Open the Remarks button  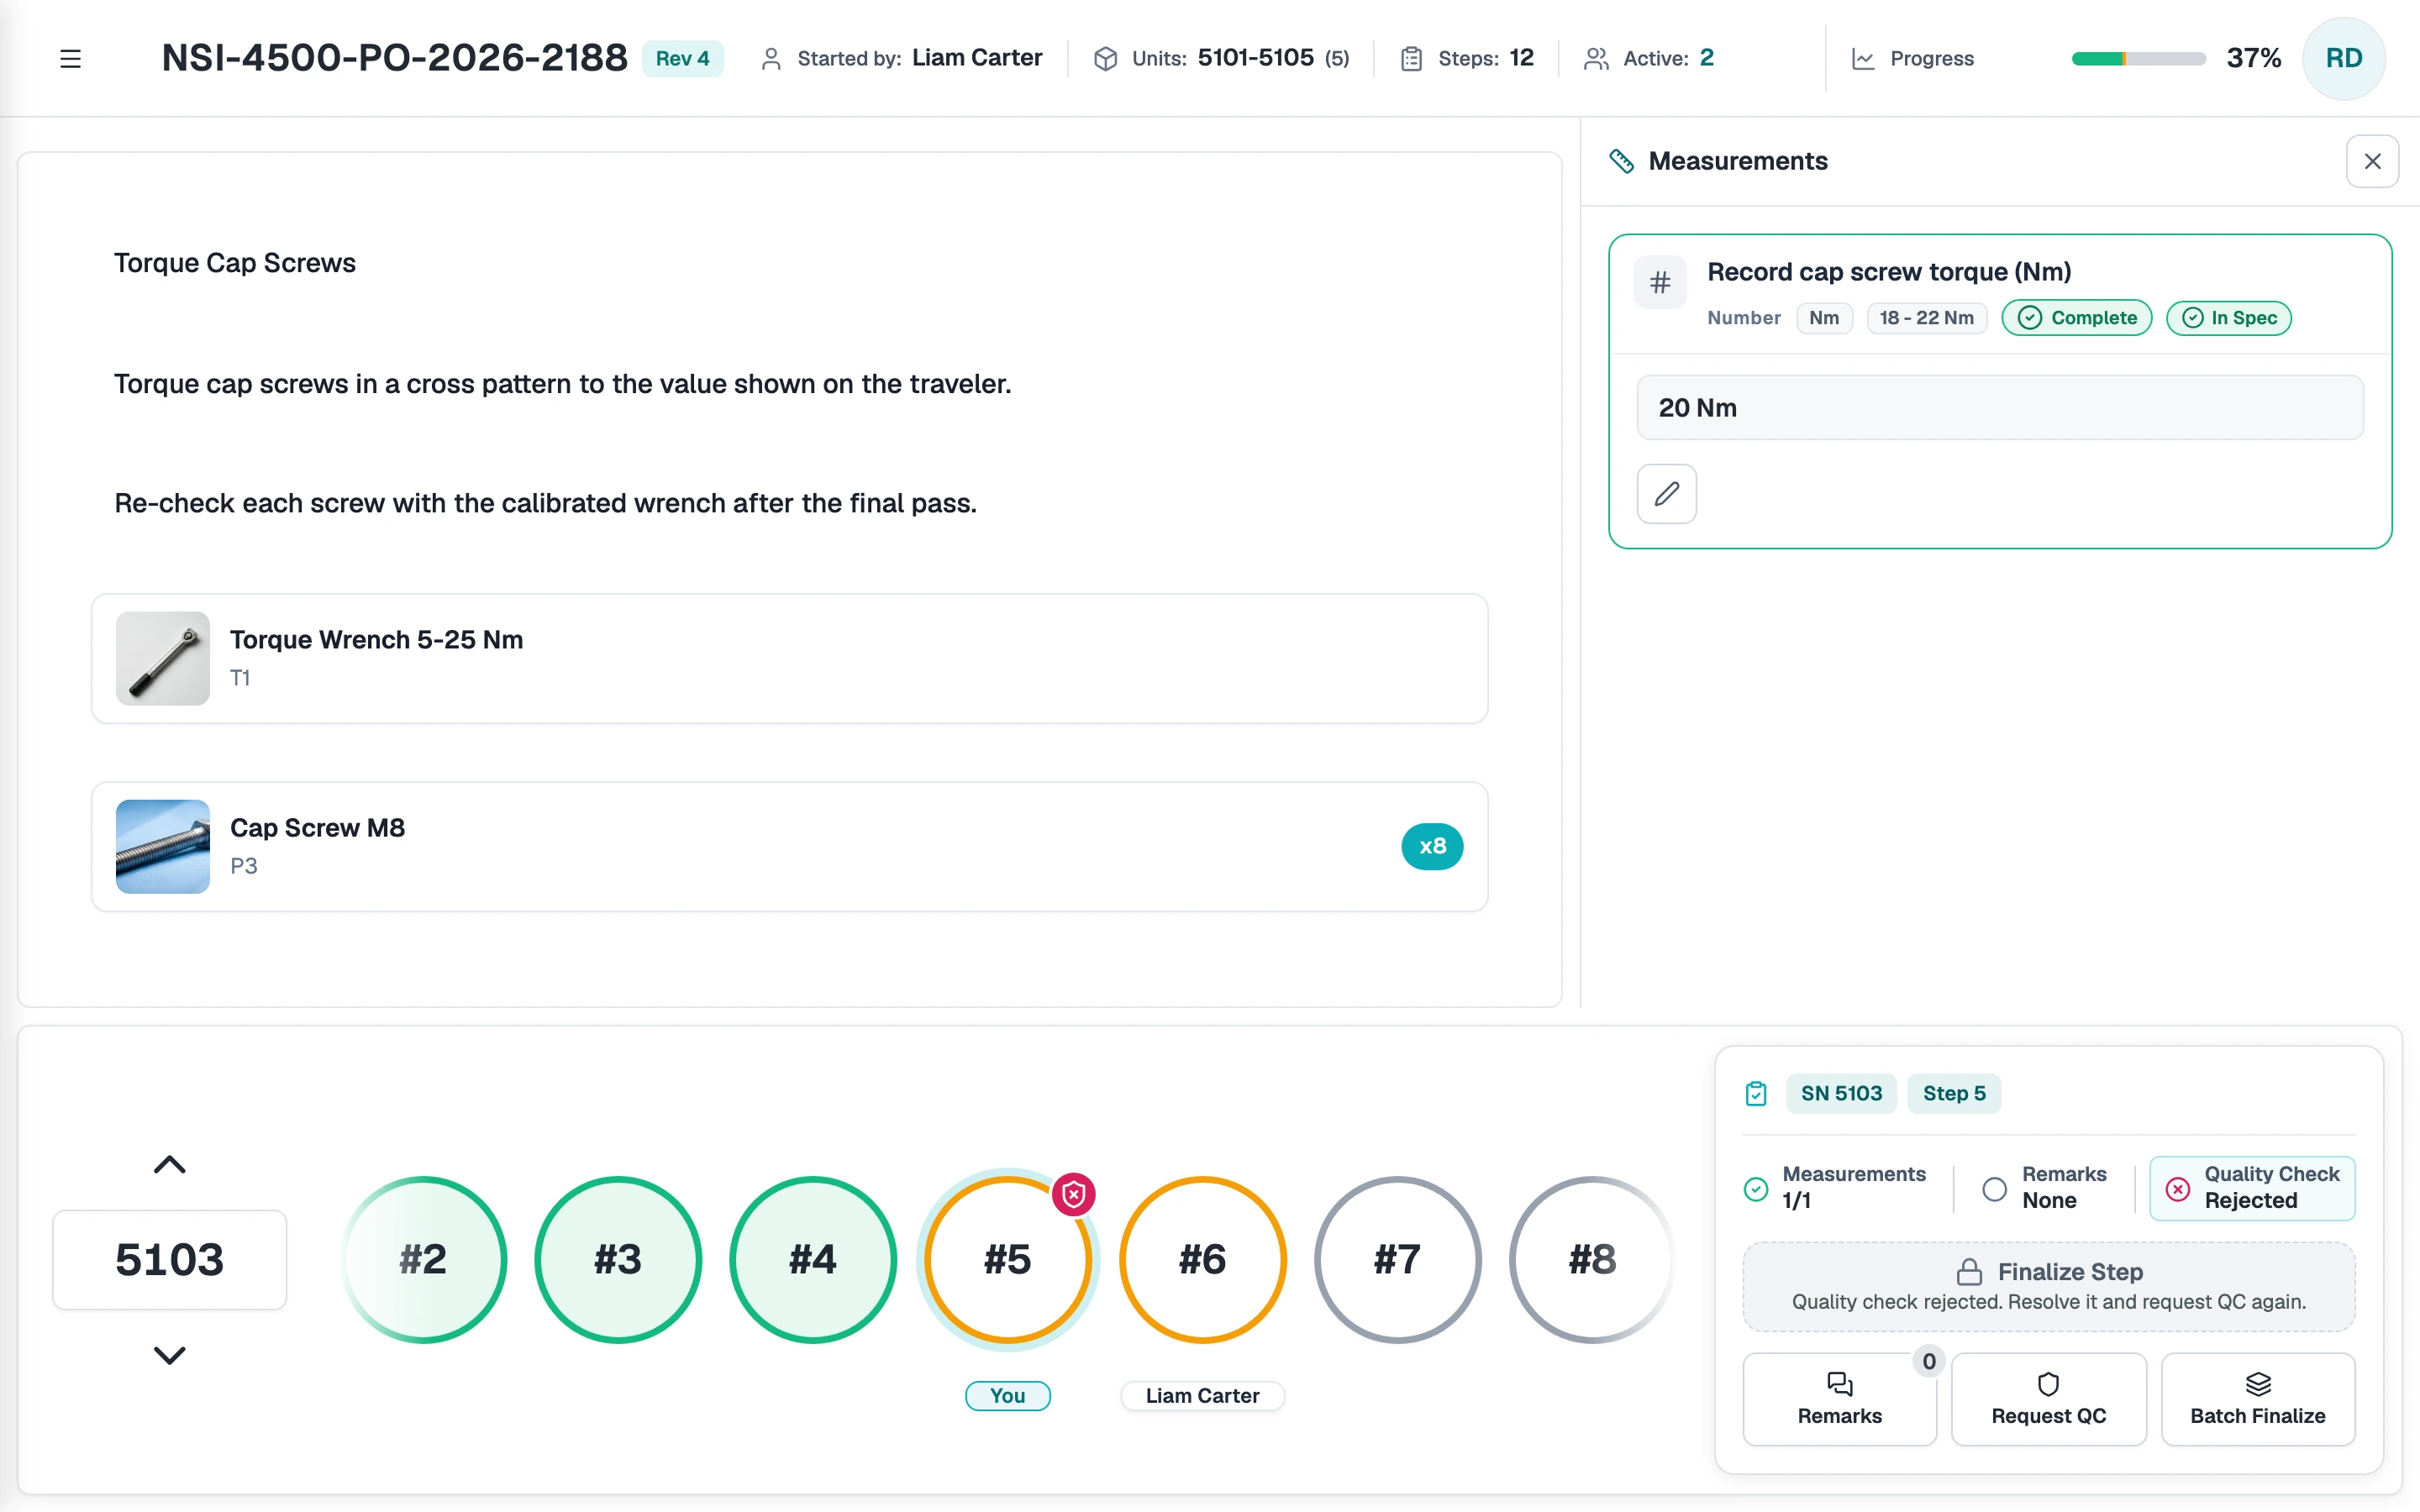[x=1839, y=1399]
